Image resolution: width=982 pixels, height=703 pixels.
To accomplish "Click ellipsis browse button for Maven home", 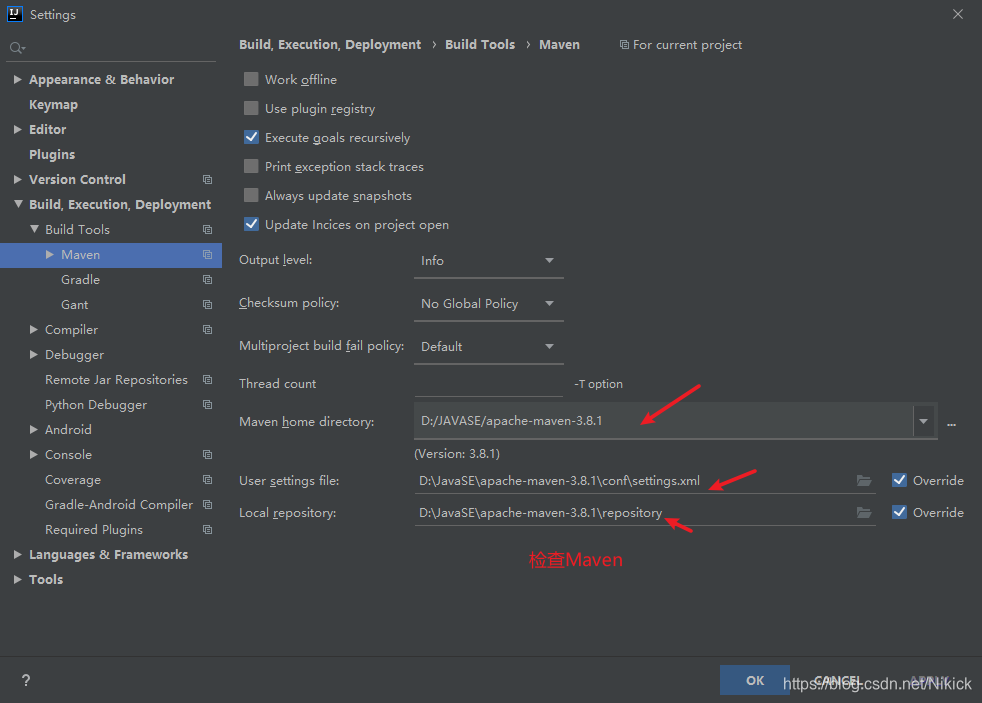I will 951,424.
